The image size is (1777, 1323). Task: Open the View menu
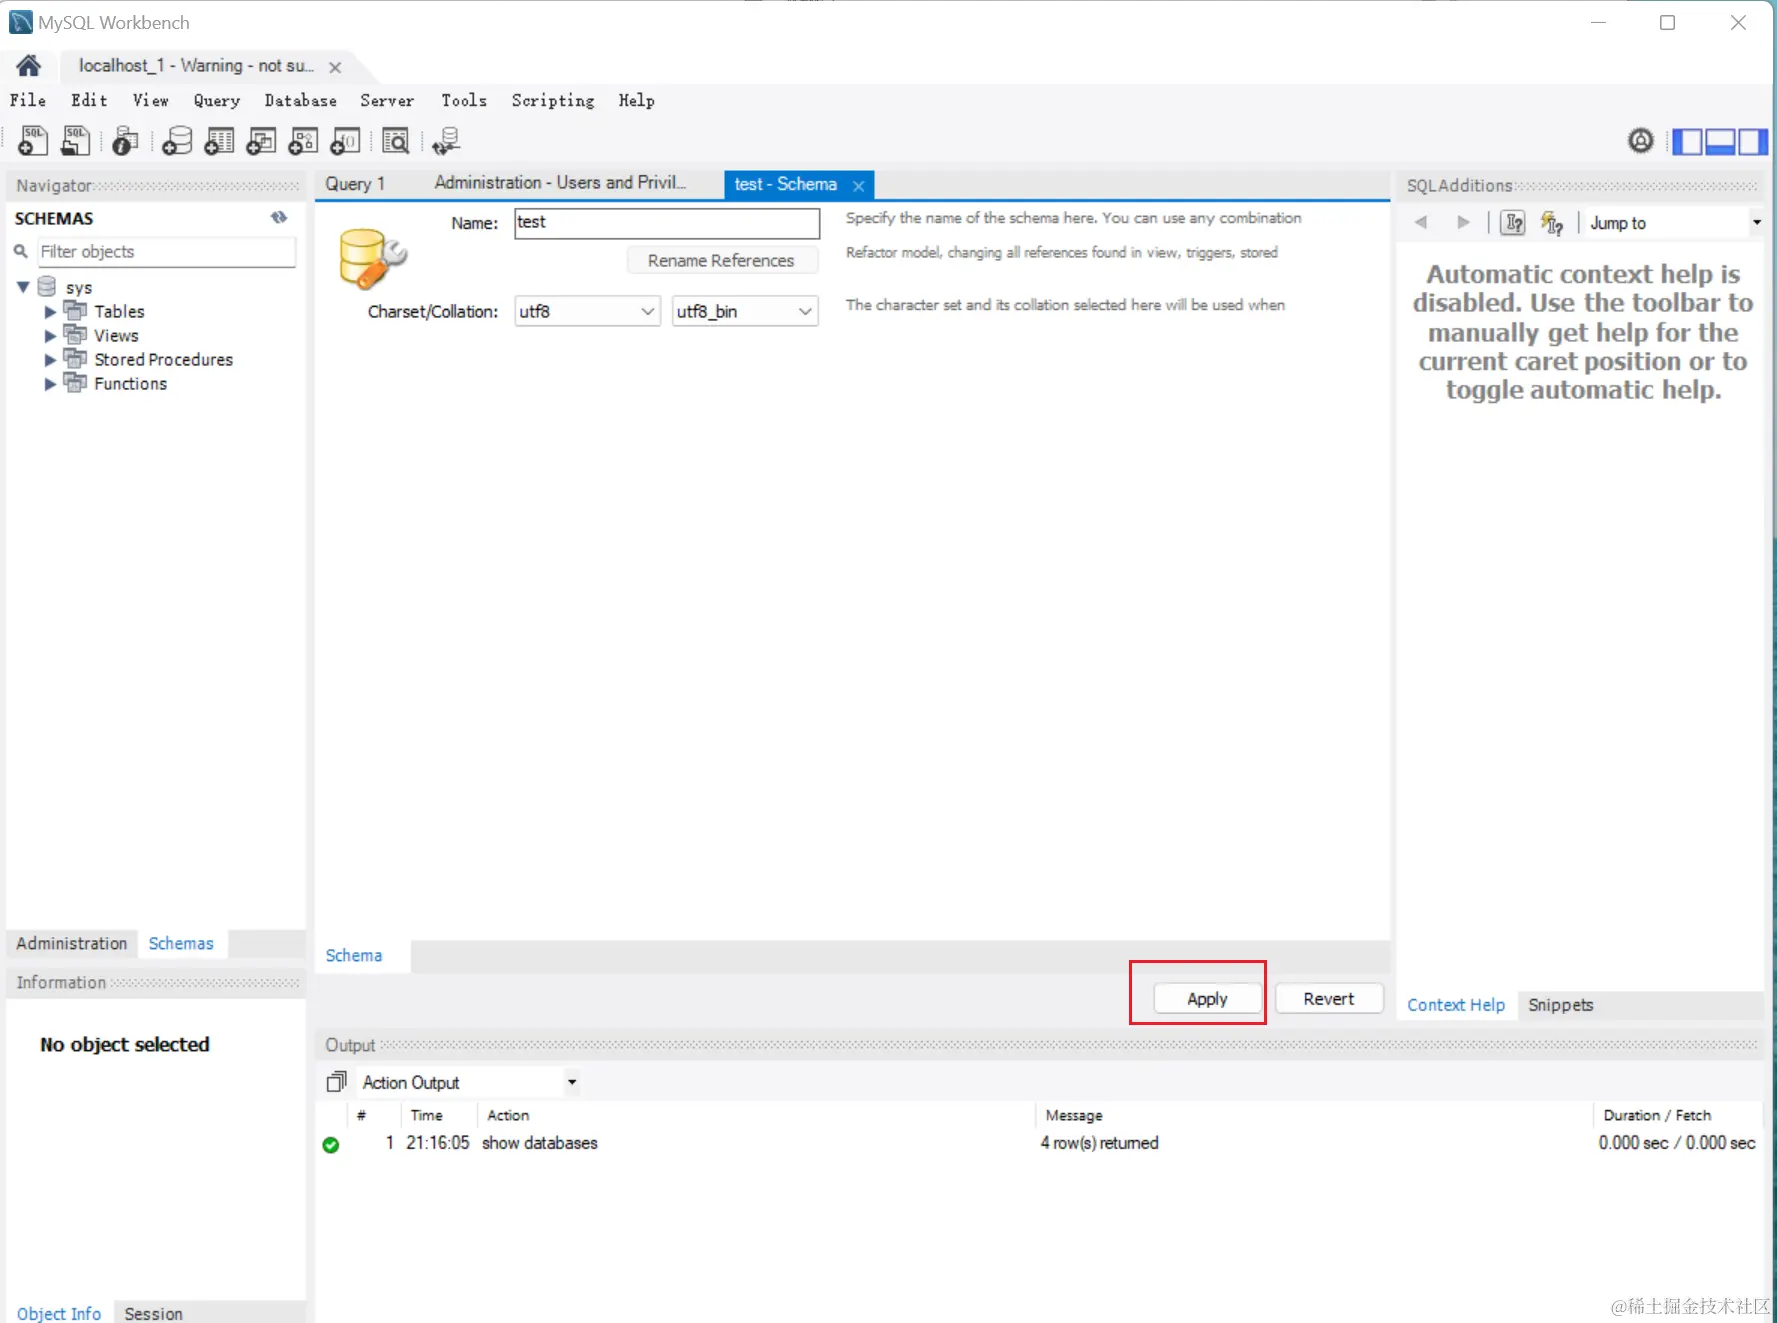point(151,100)
